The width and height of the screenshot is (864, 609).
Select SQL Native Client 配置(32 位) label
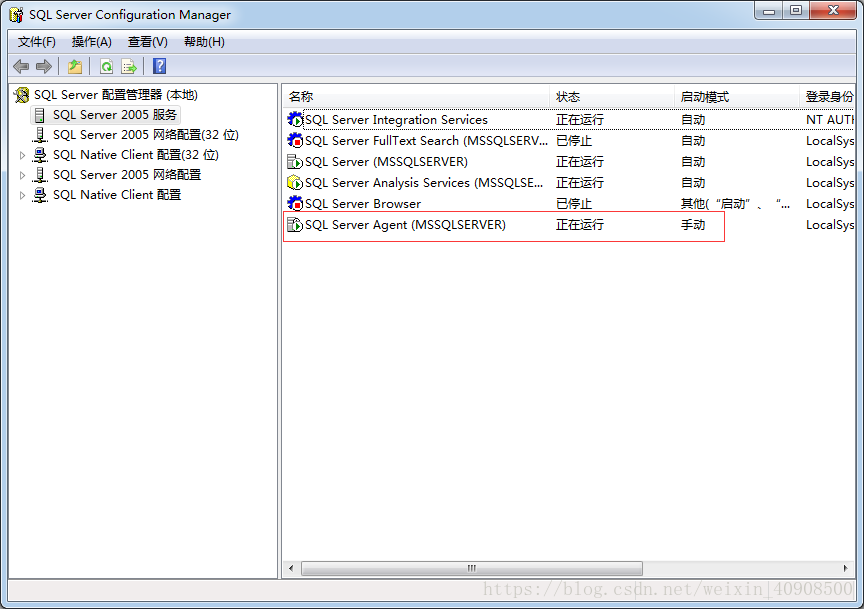coord(136,155)
